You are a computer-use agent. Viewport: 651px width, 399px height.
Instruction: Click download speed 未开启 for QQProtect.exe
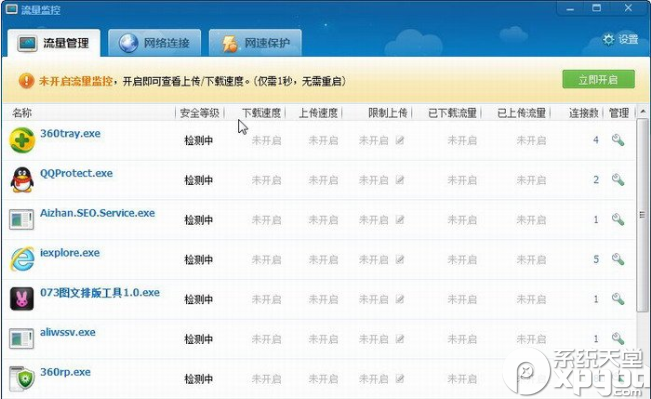267,180
